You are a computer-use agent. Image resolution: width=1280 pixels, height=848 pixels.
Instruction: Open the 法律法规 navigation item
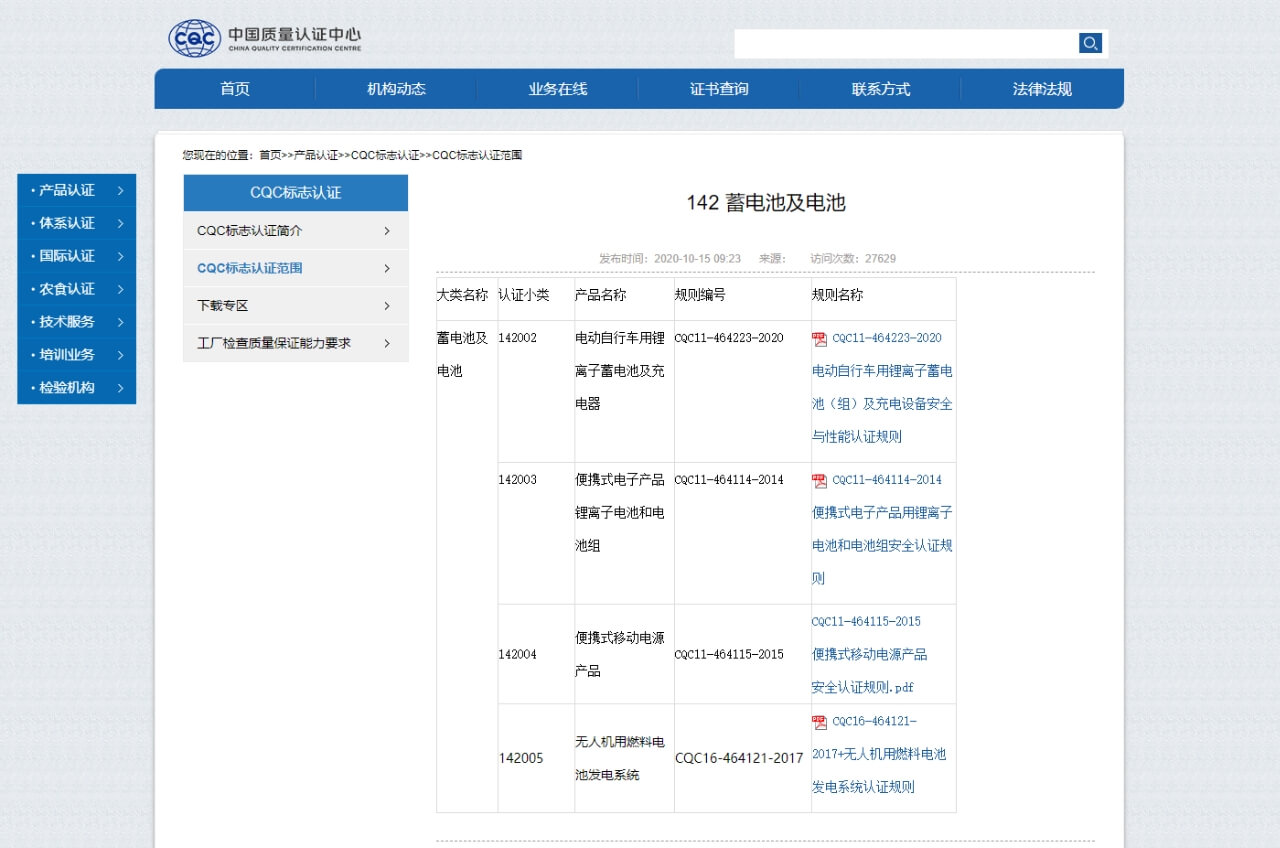click(1041, 89)
